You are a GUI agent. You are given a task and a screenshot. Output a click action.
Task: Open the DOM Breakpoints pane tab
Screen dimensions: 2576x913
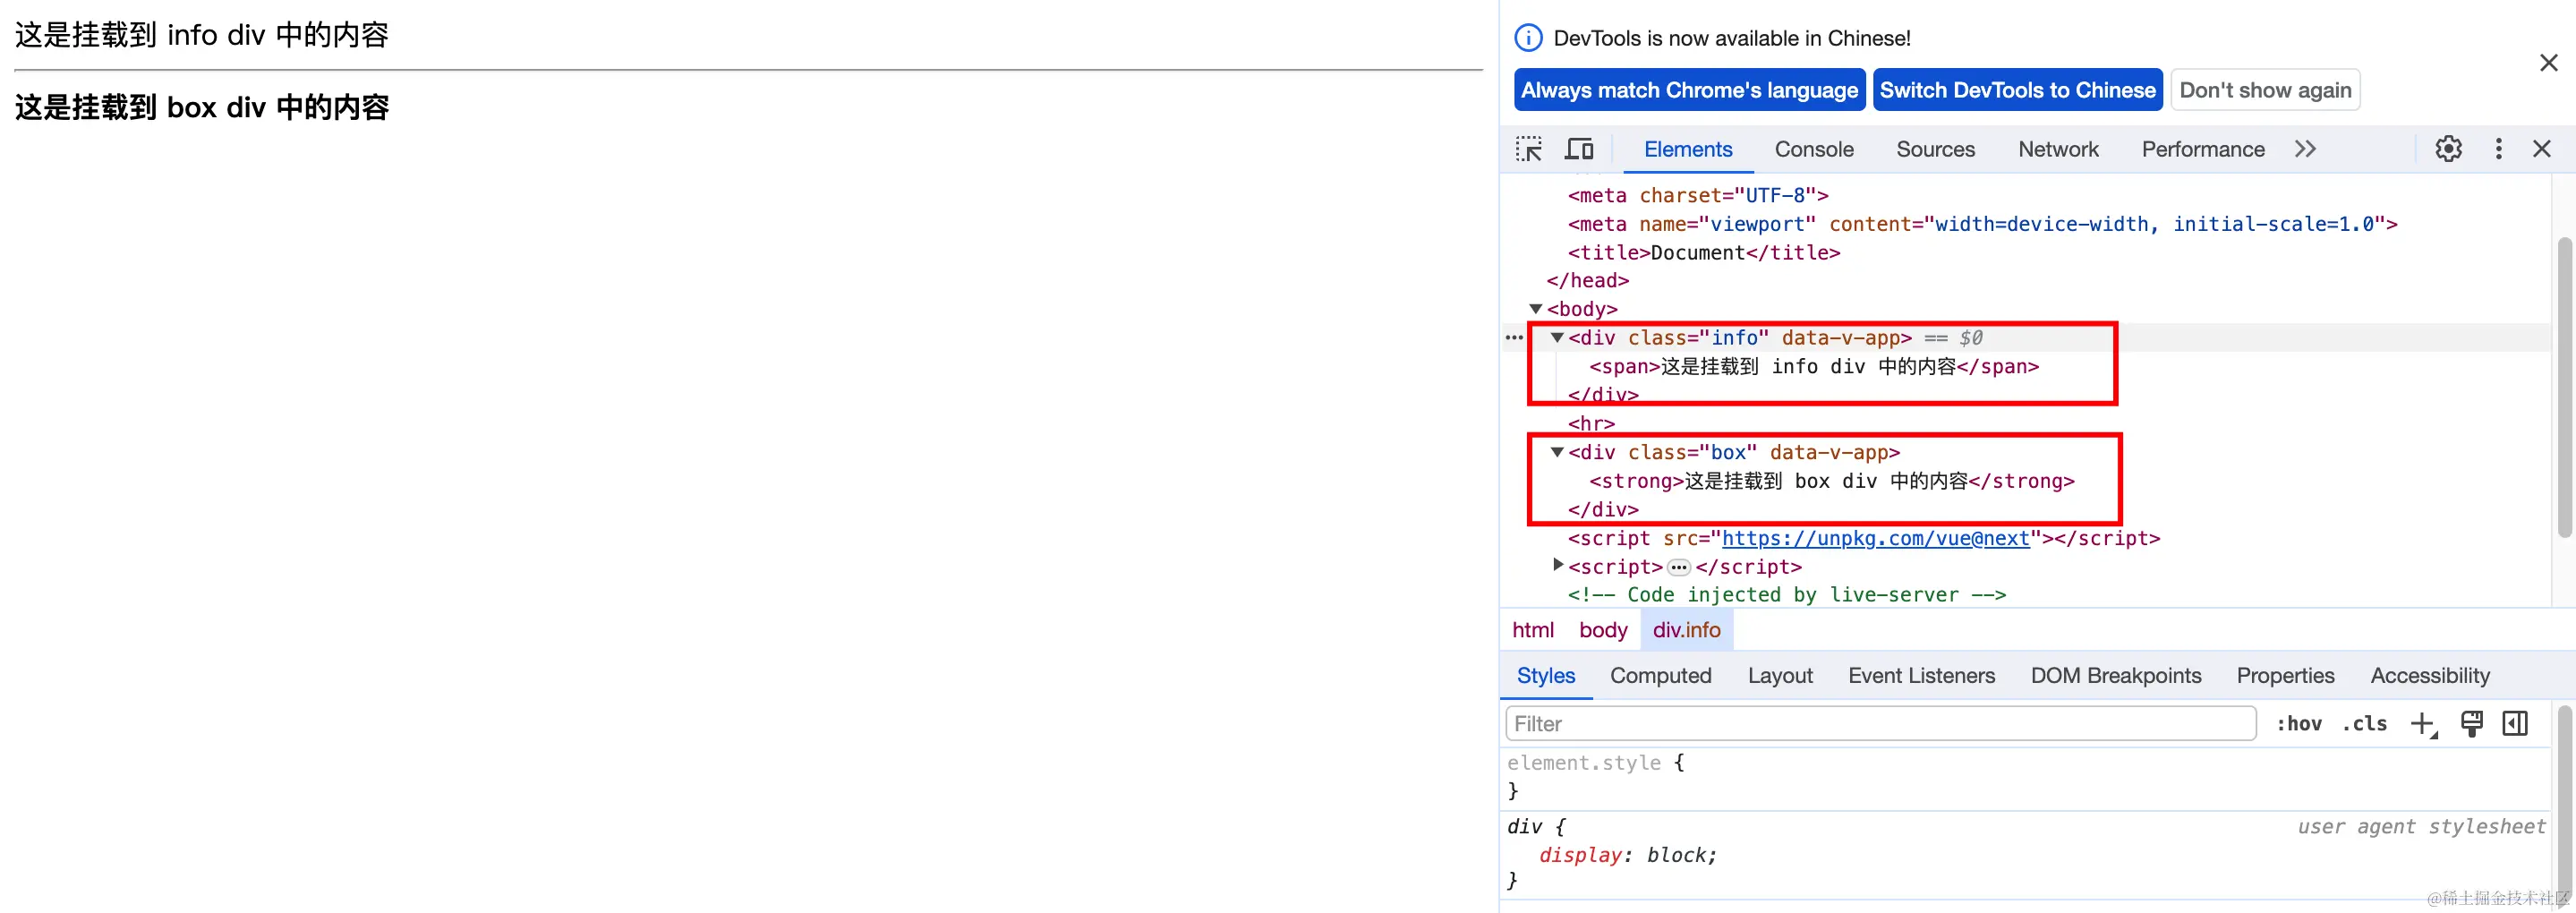point(2116,676)
